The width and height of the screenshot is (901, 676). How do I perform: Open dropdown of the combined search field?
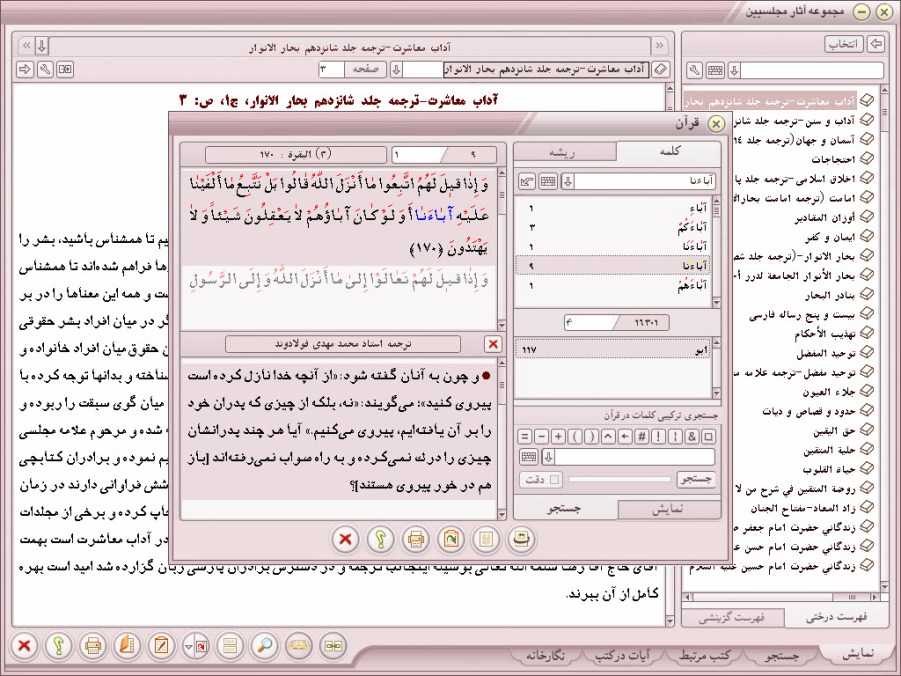pyautogui.click(x=548, y=457)
